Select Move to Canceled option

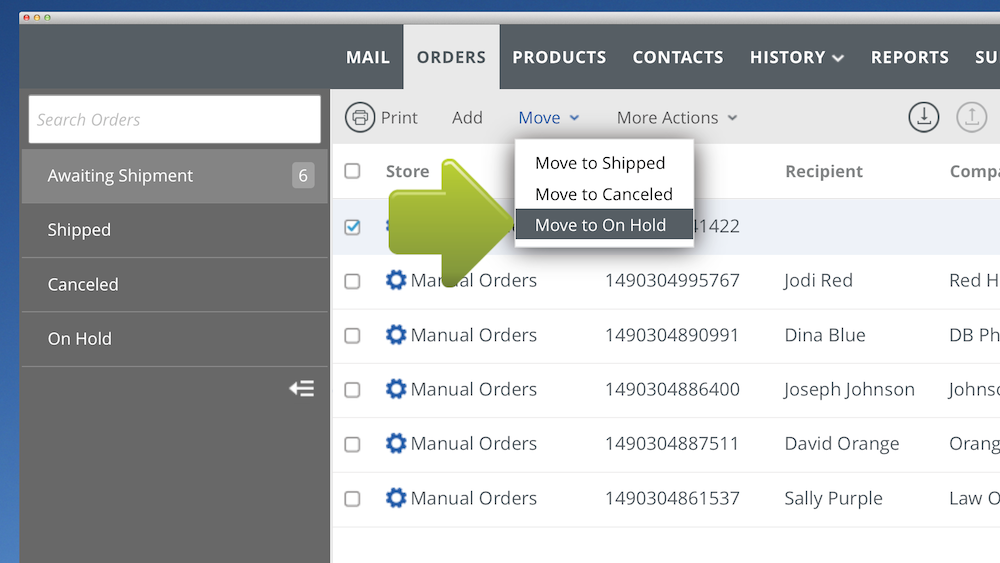point(604,194)
